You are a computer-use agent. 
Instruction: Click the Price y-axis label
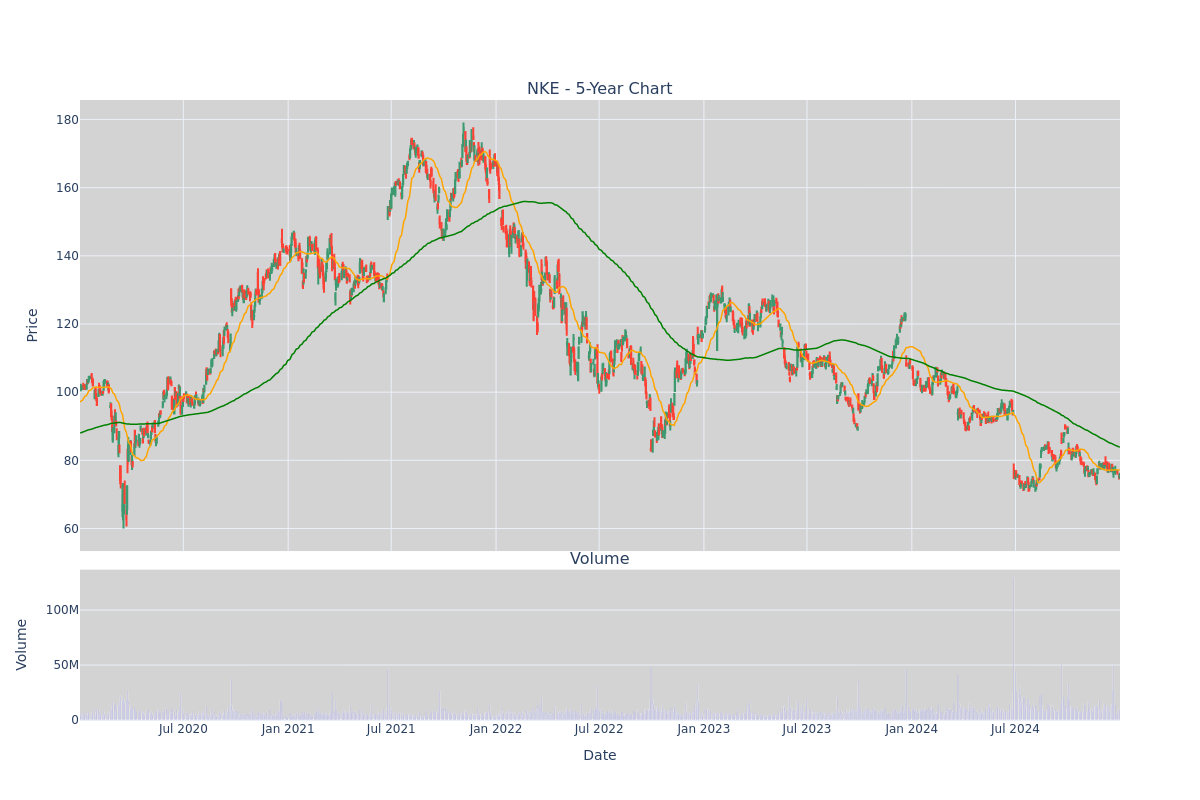point(32,325)
